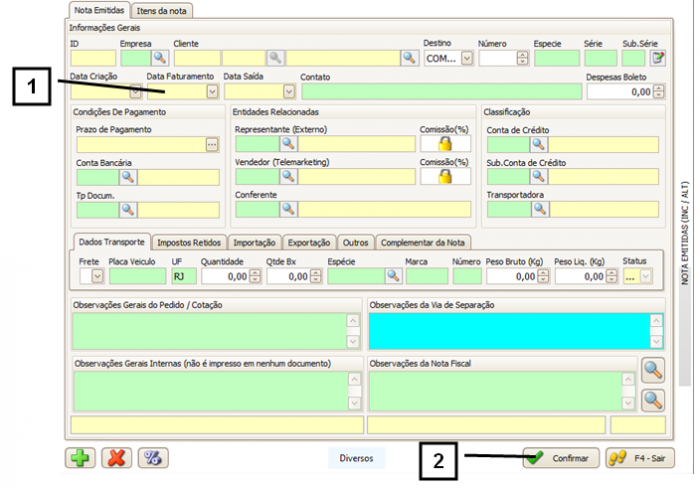This screenshot has width=700, height=488.
Task: Open Transportadora lookup magnifier
Action: (540, 209)
